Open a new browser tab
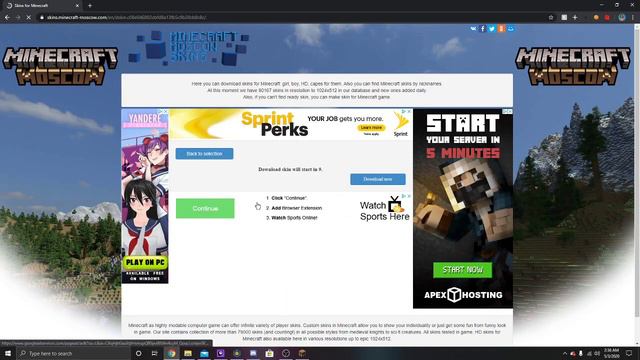This screenshot has width=640, height=360. pos(90,6)
